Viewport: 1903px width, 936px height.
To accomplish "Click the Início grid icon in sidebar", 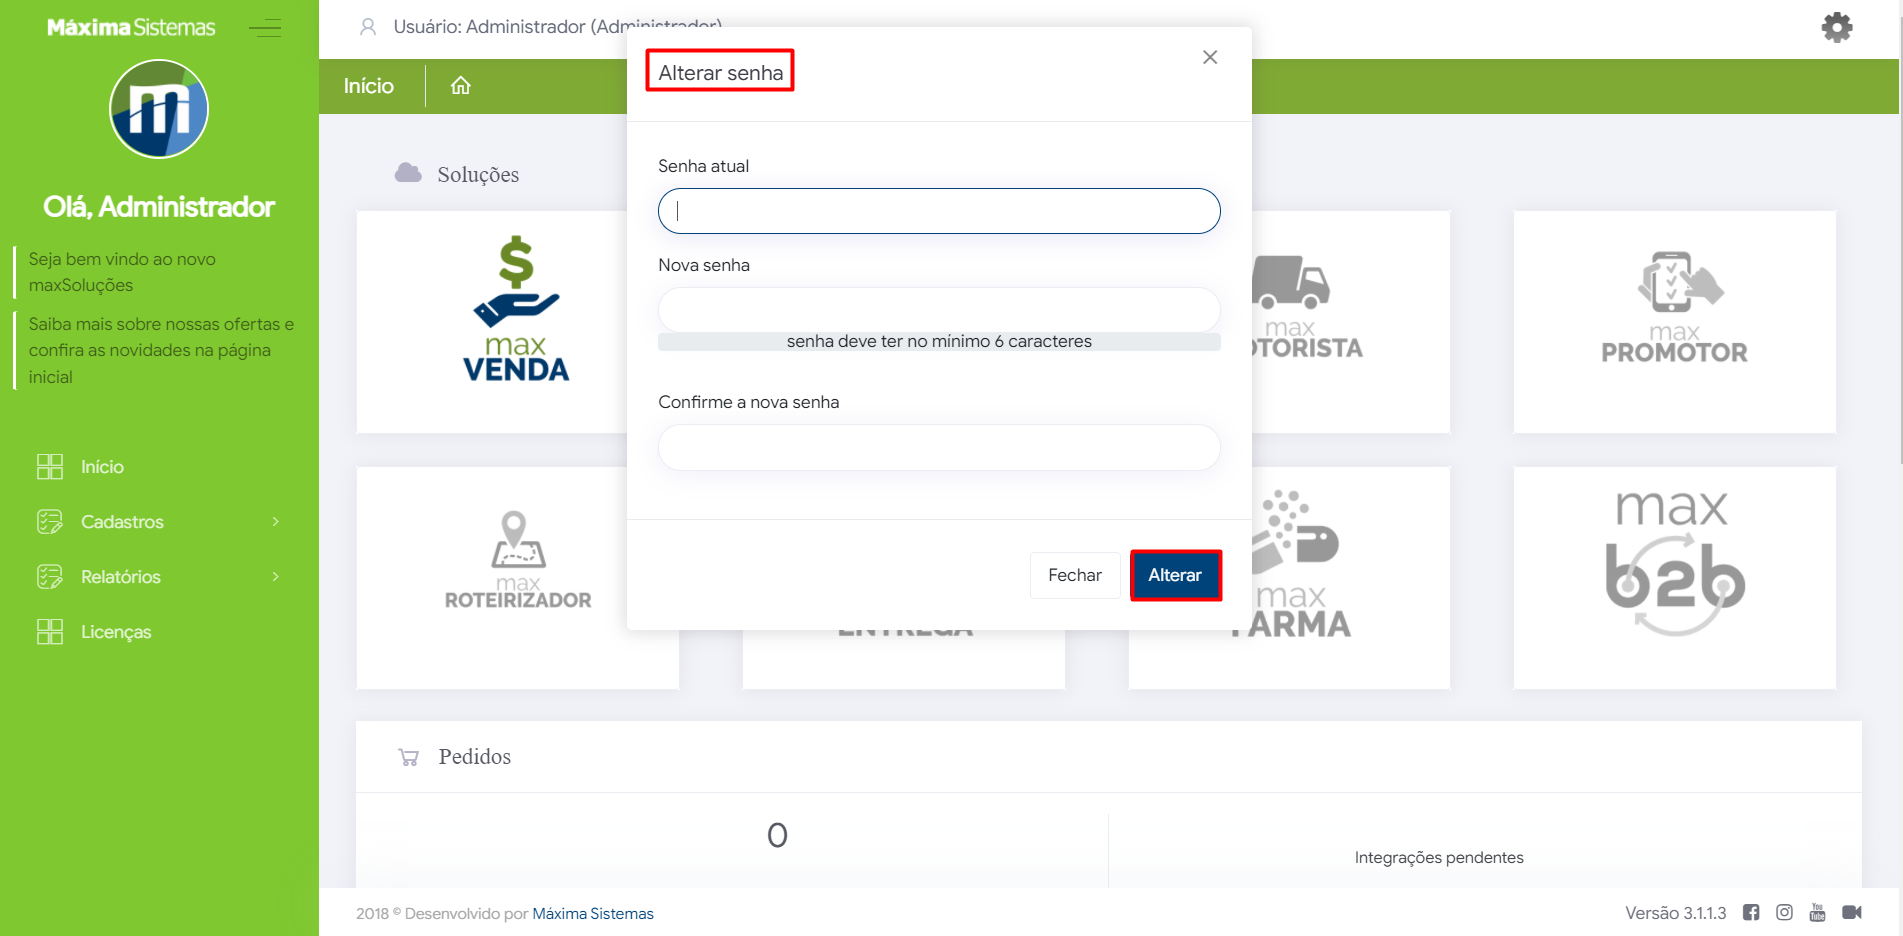I will coord(50,467).
